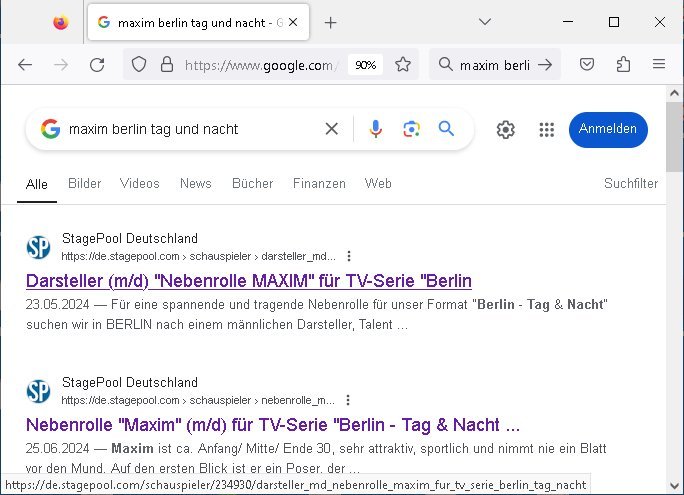
Task: Bookmark this page with the star icon
Action: pyautogui.click(x=403, y=65)
